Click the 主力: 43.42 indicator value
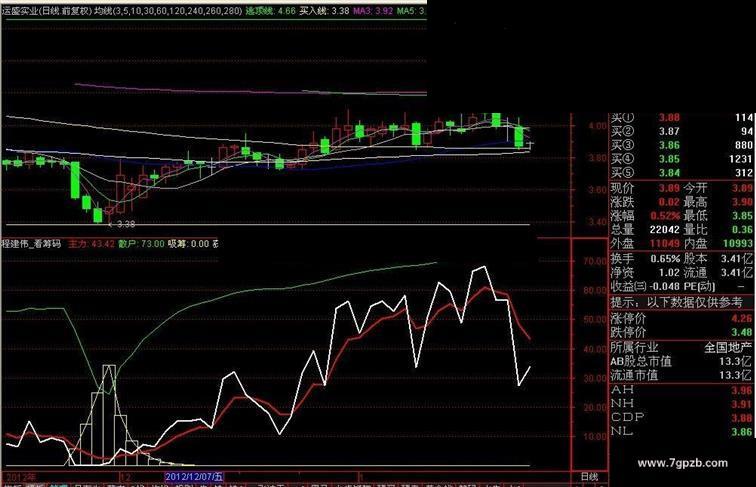 click(x=91, y=244)
